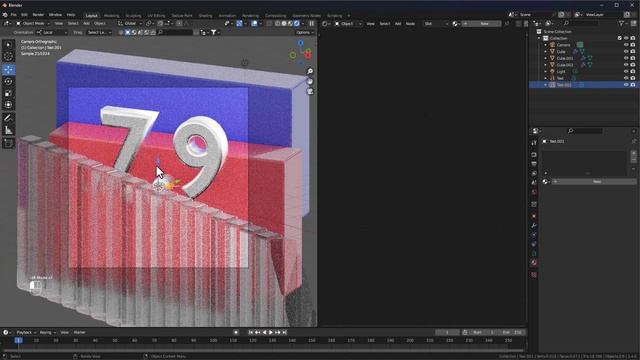Select the Transform tool in viewport toolbar

8,105
